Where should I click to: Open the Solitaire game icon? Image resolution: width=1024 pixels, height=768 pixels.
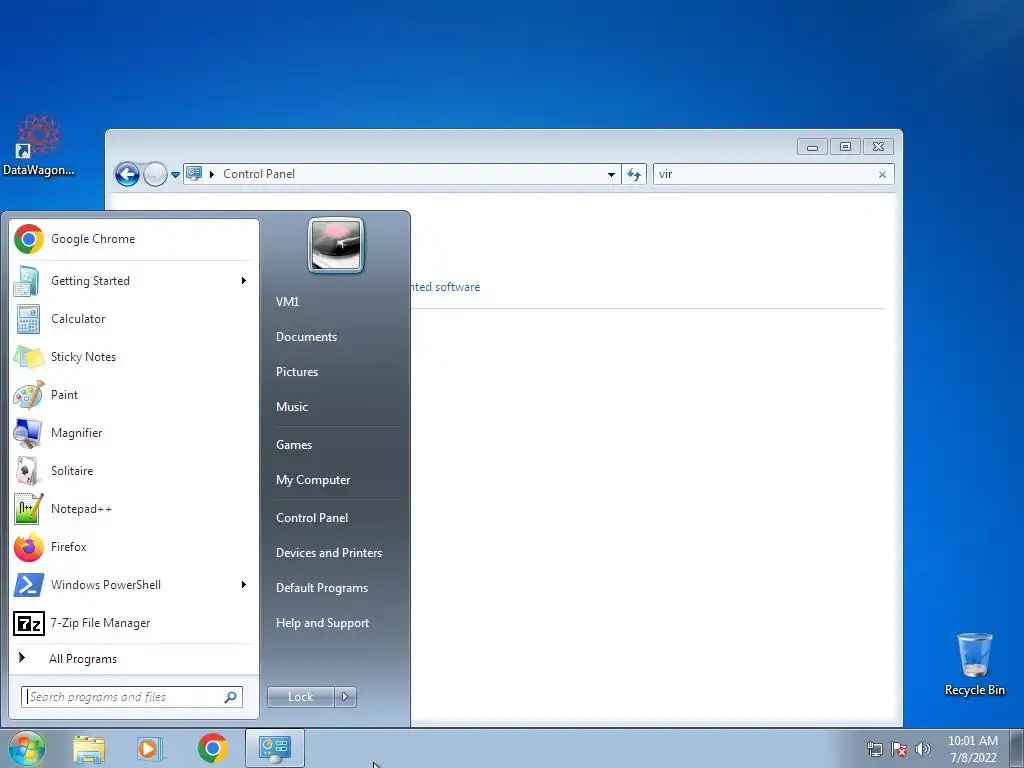[x=28, y=470]
